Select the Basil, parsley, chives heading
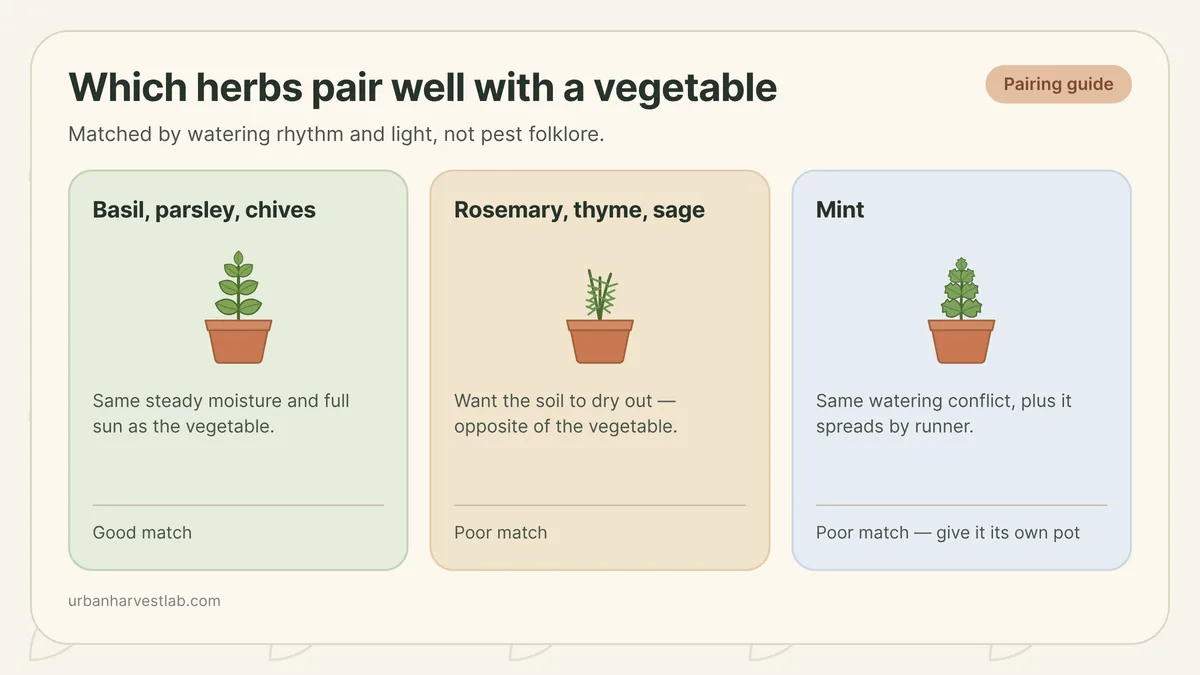Viewport: 1200px width, 675px height. [x=204, y=210]
